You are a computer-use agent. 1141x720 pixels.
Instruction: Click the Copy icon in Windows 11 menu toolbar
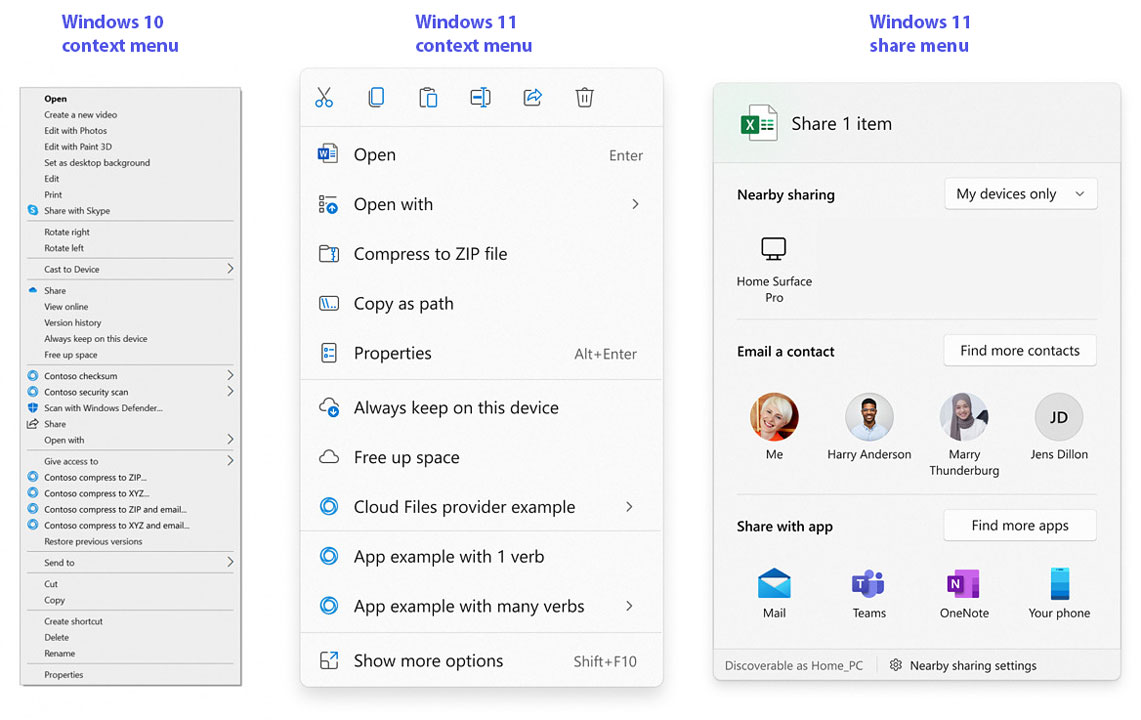point(376,98)
